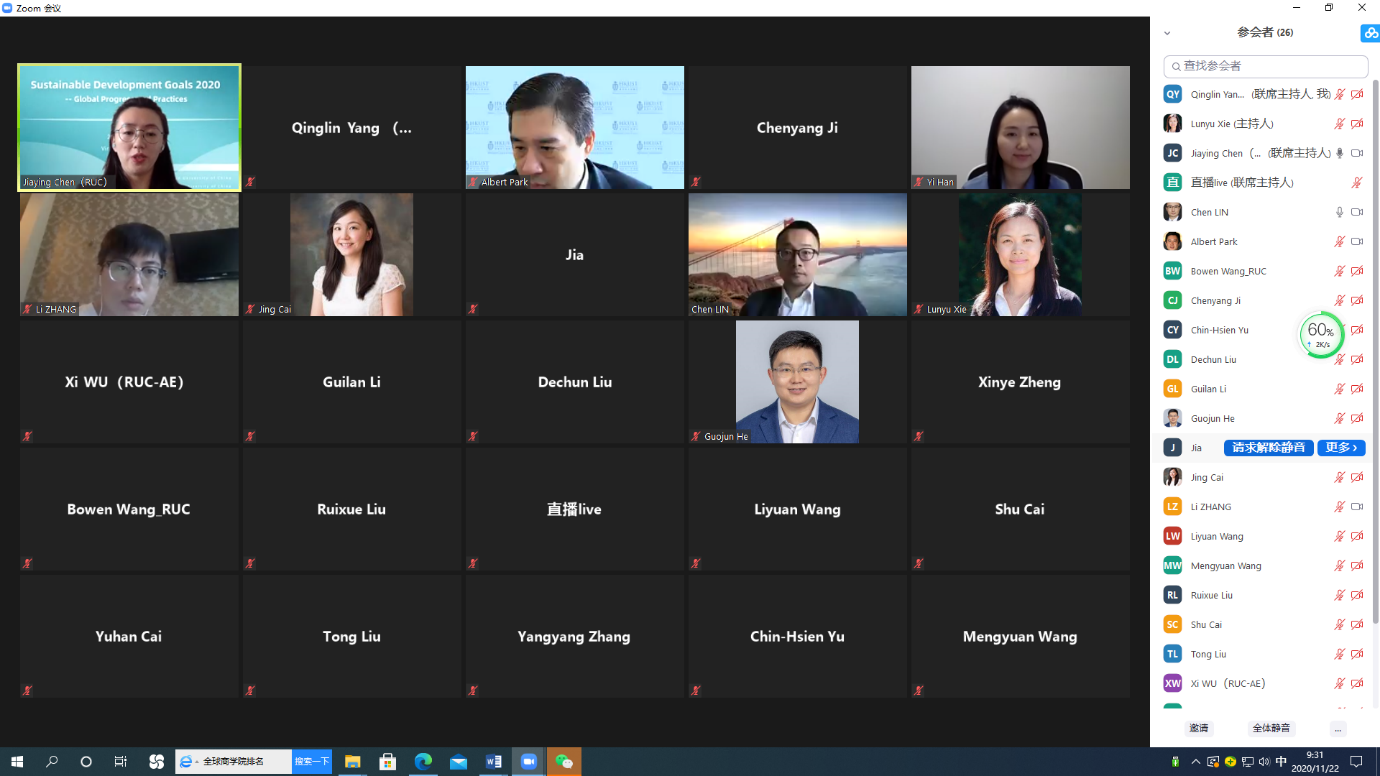Open Microsoft Edge from the taskbar
Viewport: 1380px width, 776px height.
pos(423,762)
